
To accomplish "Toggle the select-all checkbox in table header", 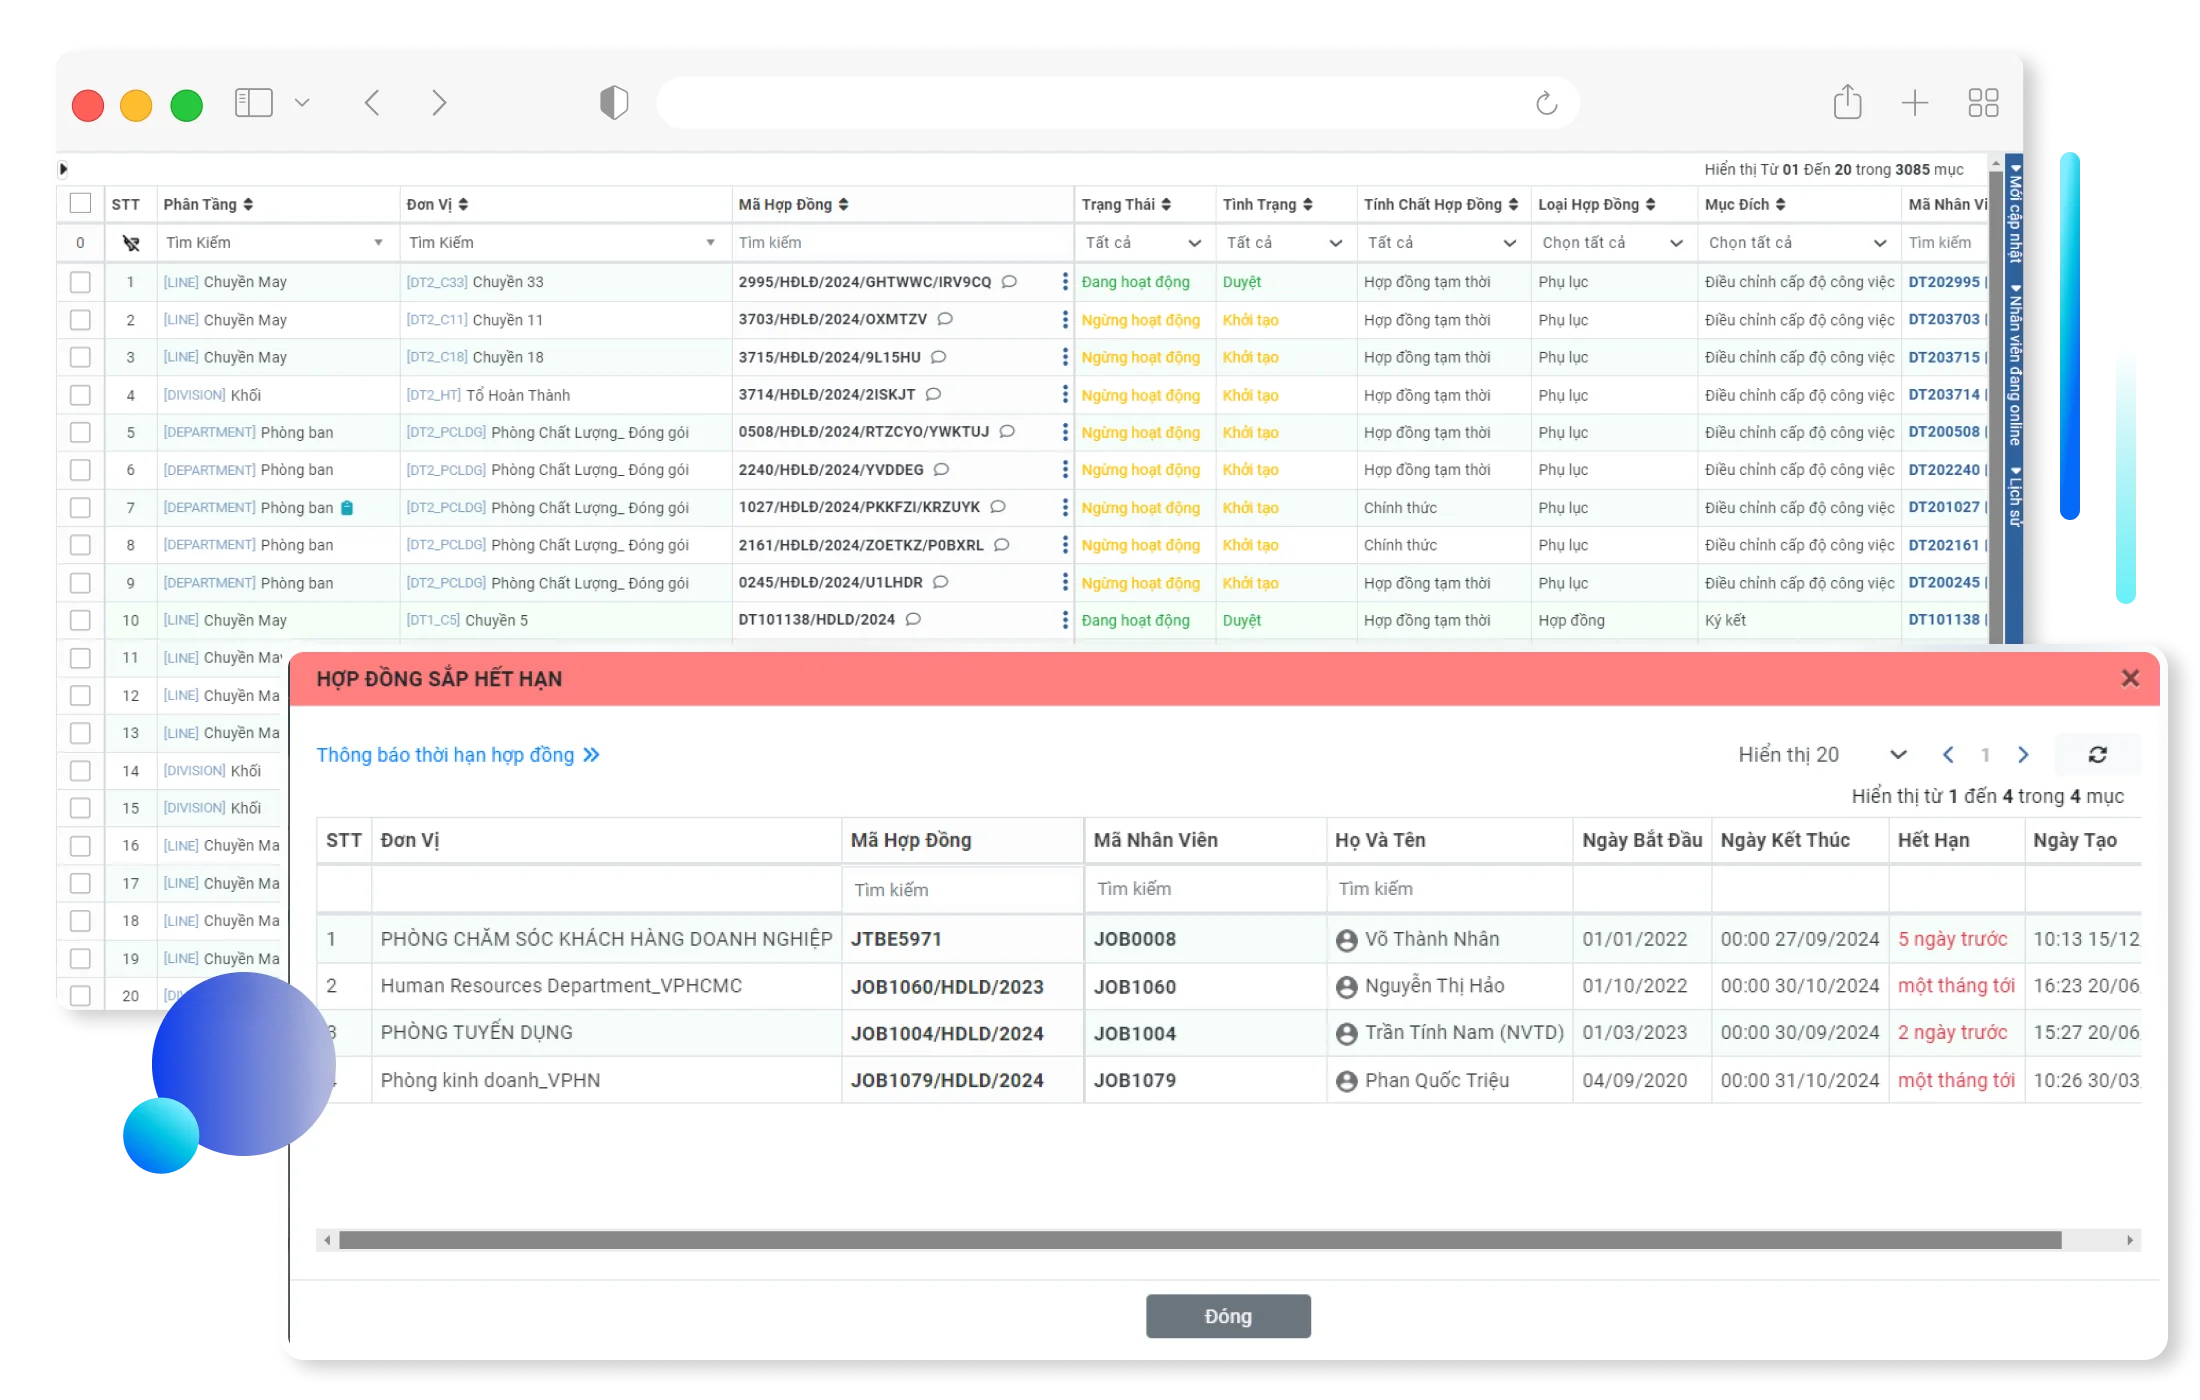I will pos(80,204).
